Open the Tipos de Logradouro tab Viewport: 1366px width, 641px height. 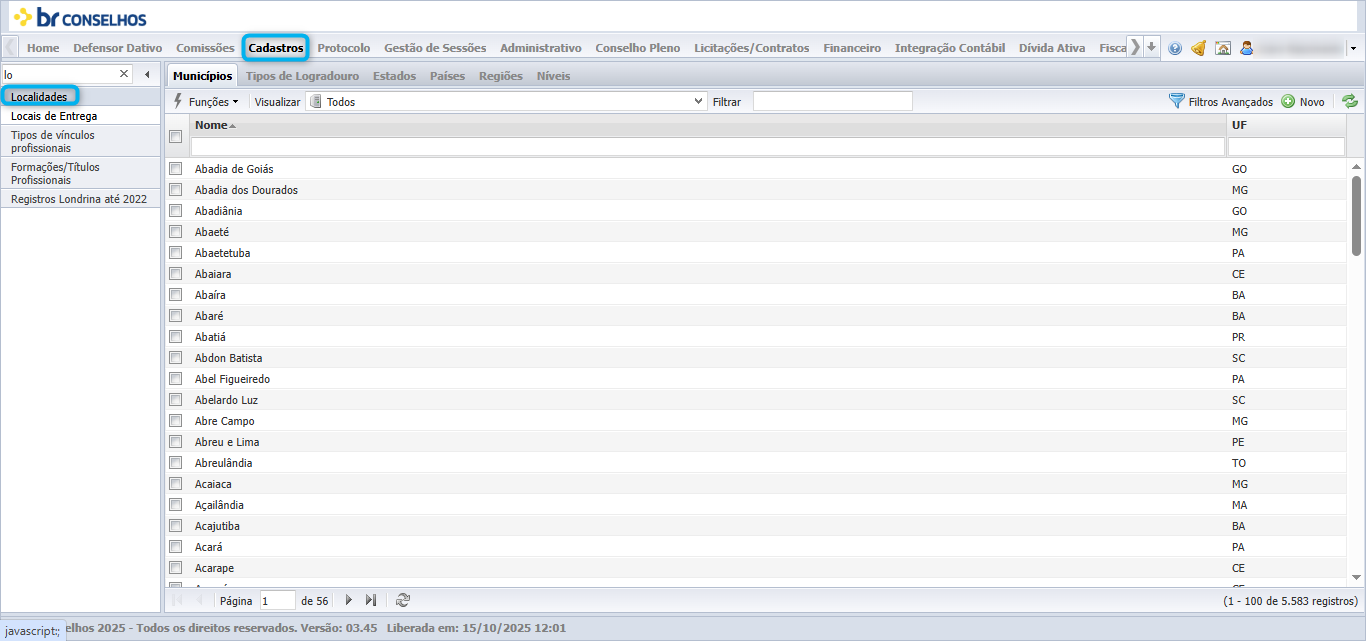click(302, 76)
